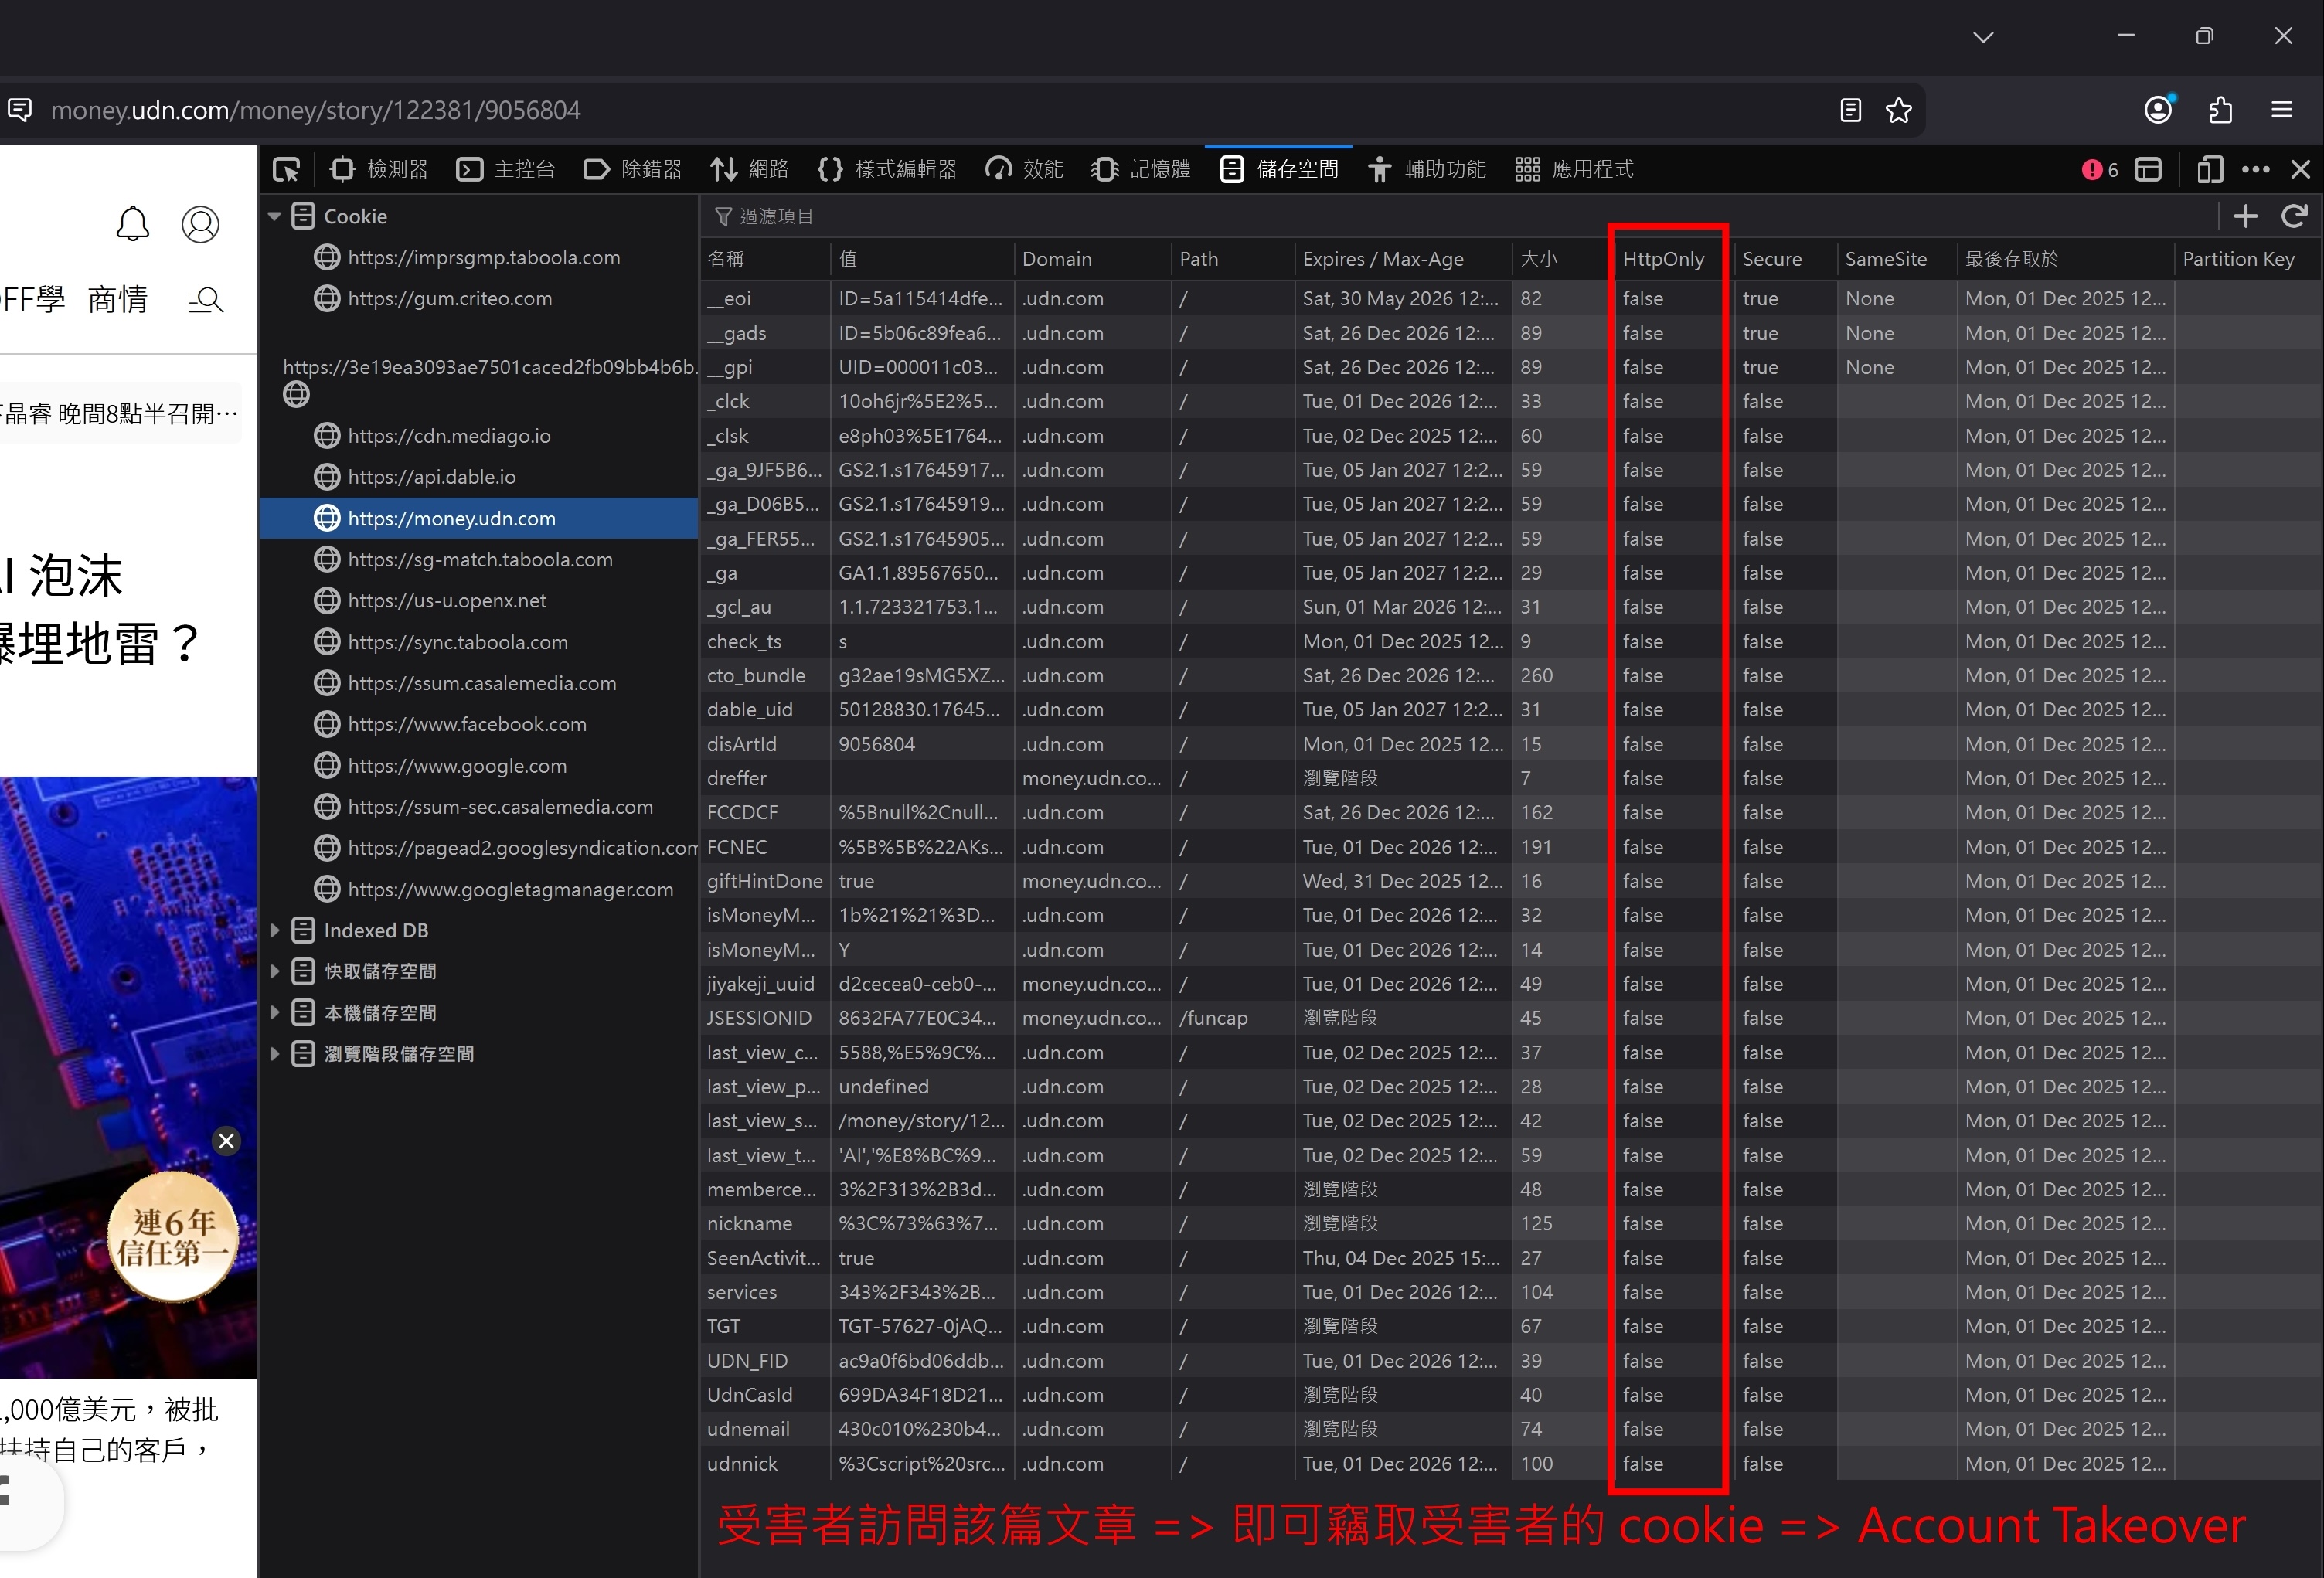Click the site permissions icon left of URL
2324x1578 pixels.
click(x=20, y=110)
